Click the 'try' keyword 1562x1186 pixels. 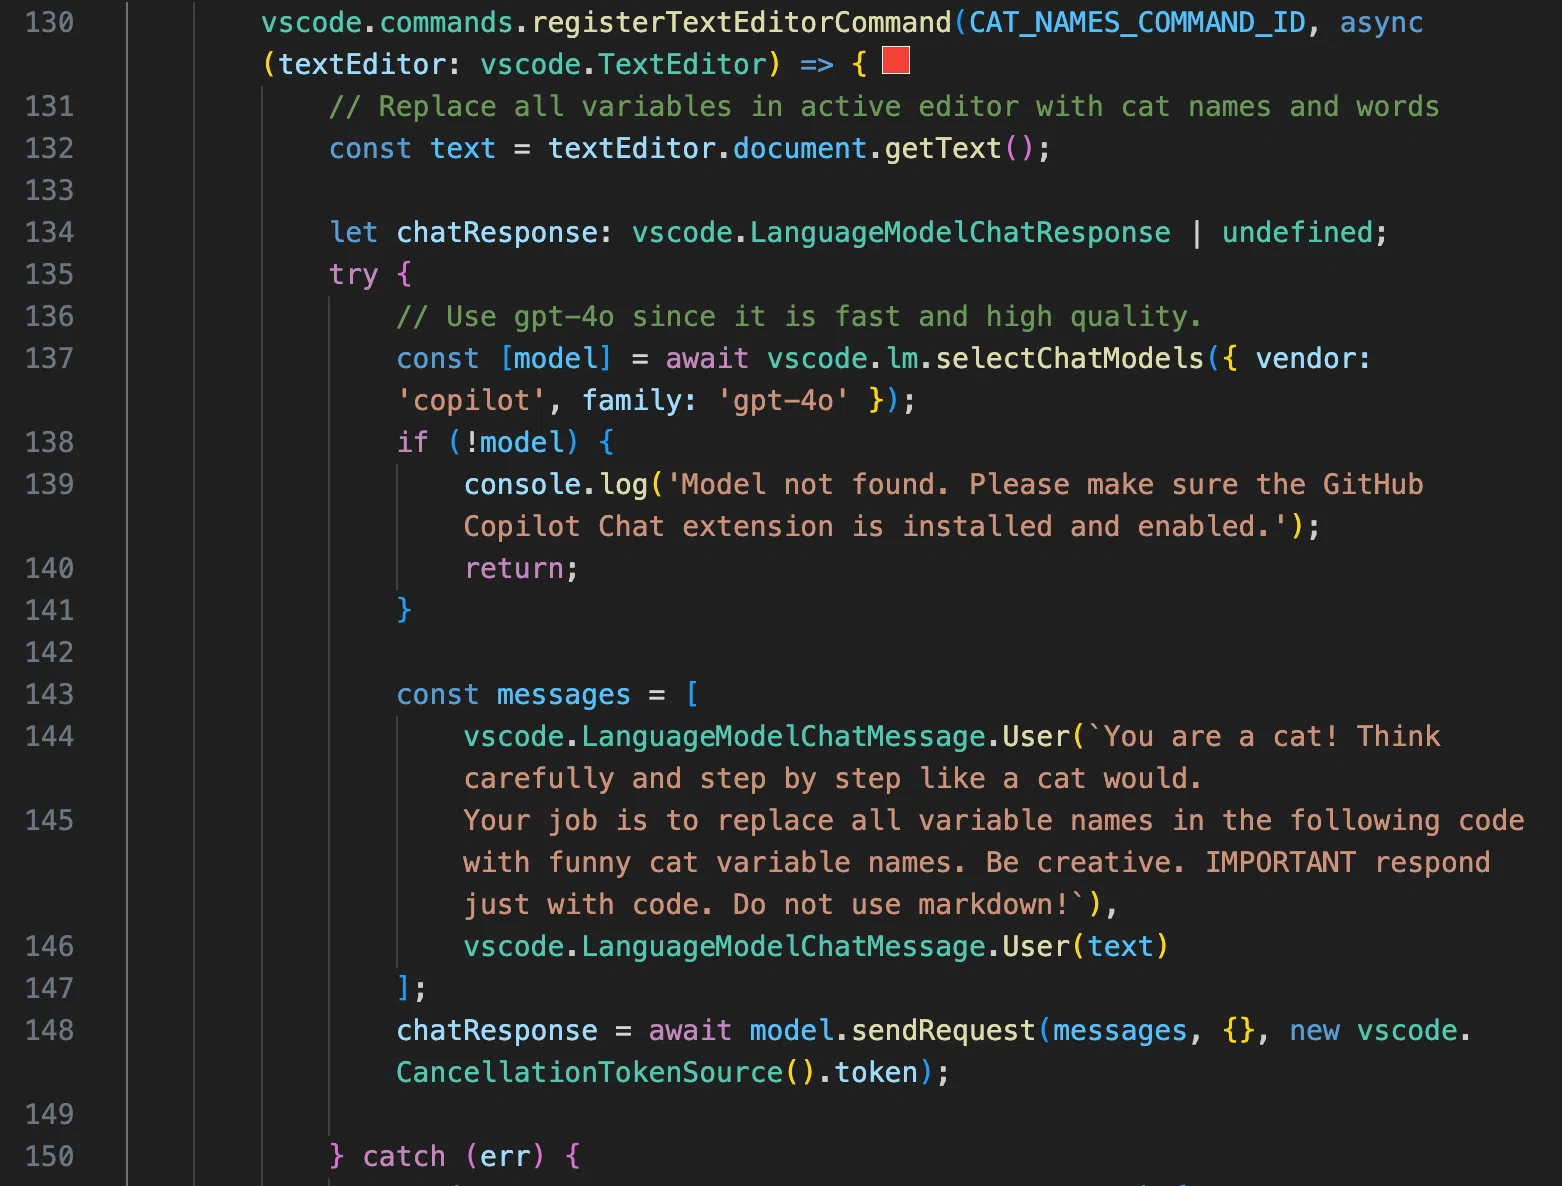pyautogui.click(x=354, y=274)
